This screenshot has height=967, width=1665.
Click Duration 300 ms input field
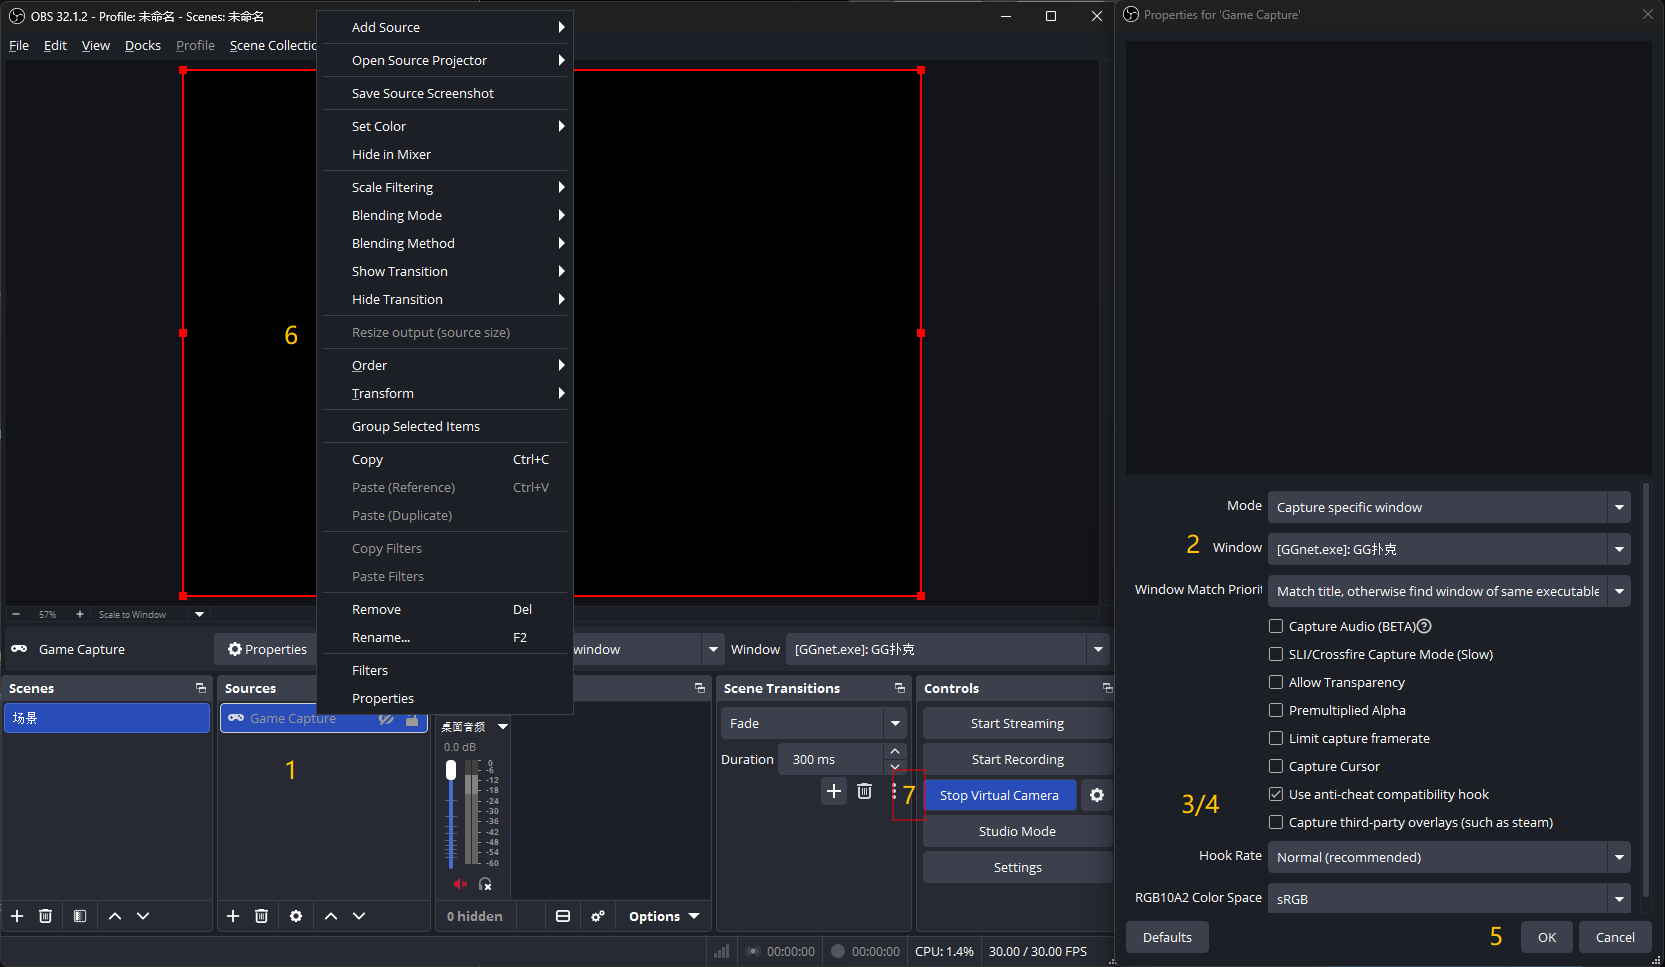point(832,759)
